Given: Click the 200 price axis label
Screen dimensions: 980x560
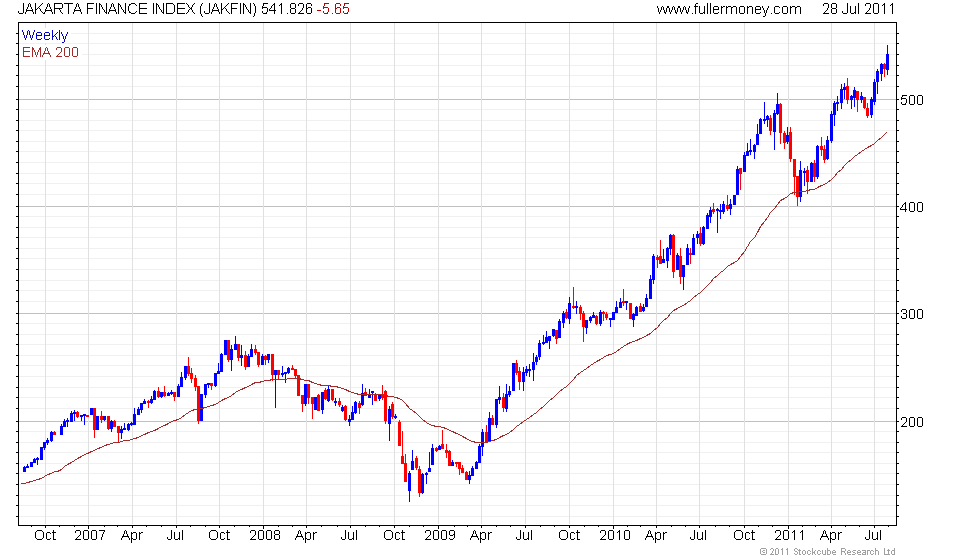Looking at the screenshot, I should [x=912, y=422].
